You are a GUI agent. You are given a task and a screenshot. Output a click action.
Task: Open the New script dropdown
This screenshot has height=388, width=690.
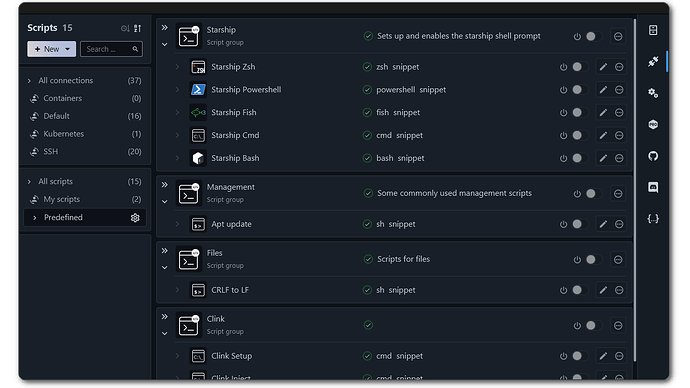tap(68, 49)
